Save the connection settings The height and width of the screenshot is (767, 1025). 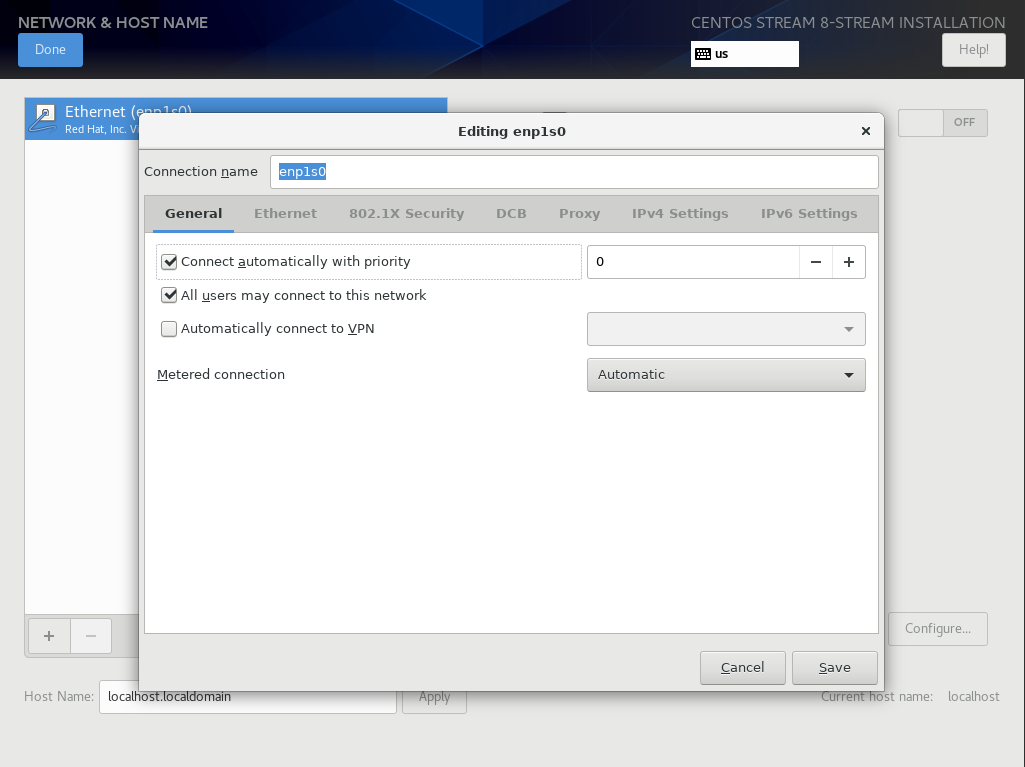pos(835,668)
